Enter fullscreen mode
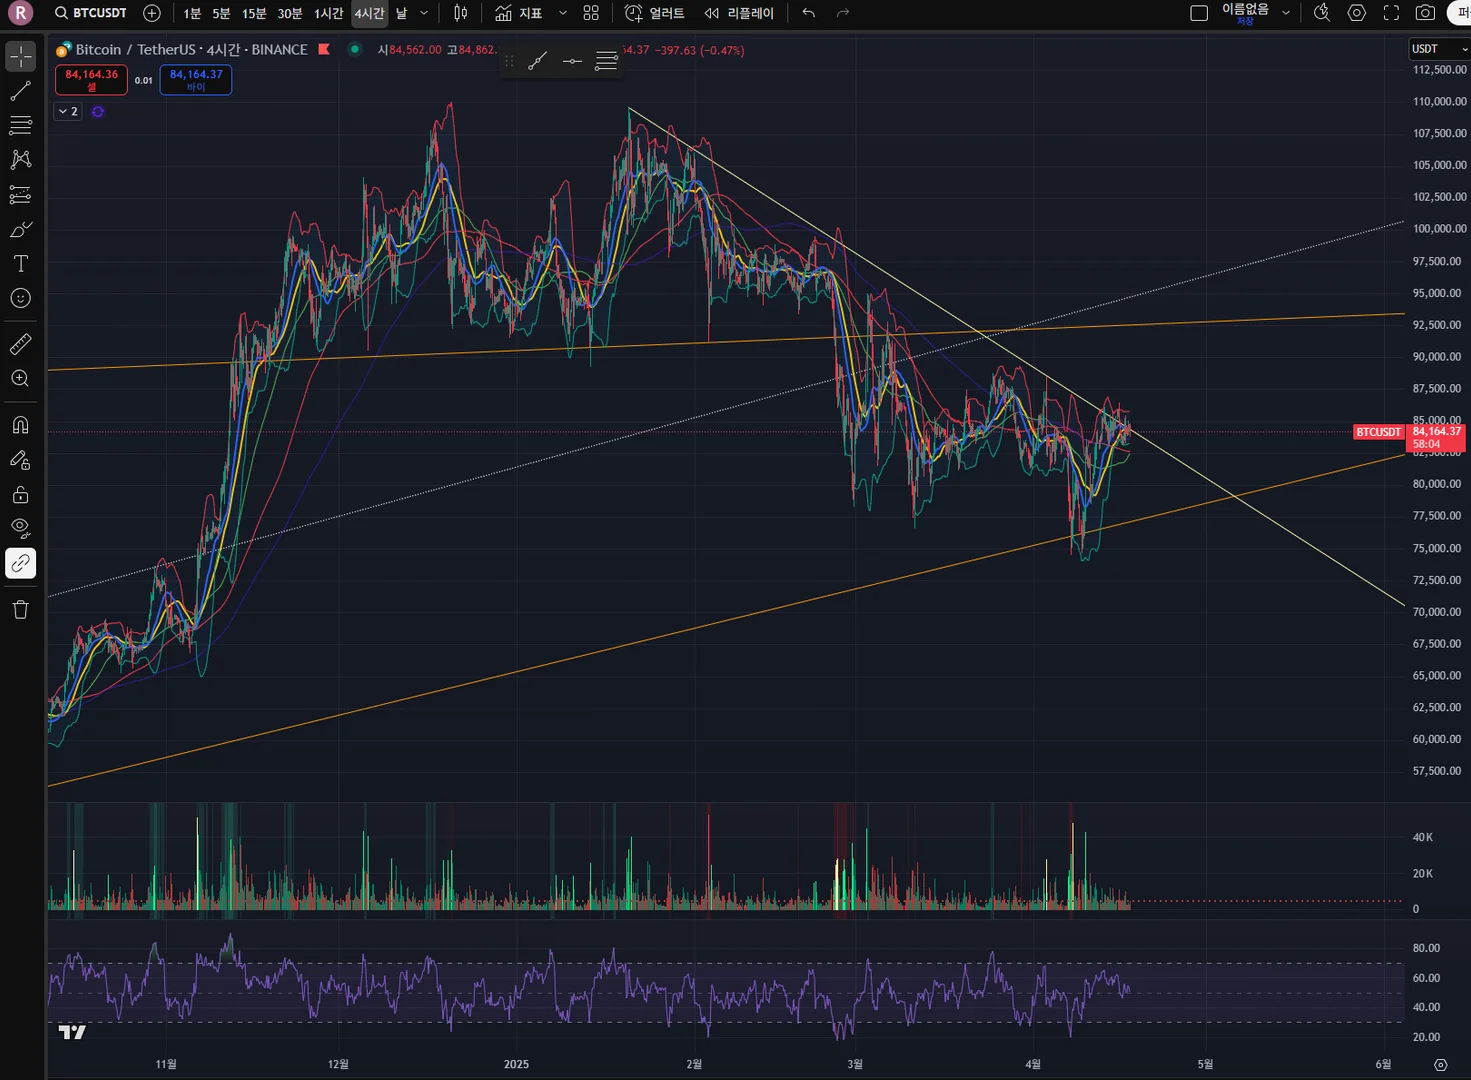1471x1080 pixels. tap(1391, 13)
